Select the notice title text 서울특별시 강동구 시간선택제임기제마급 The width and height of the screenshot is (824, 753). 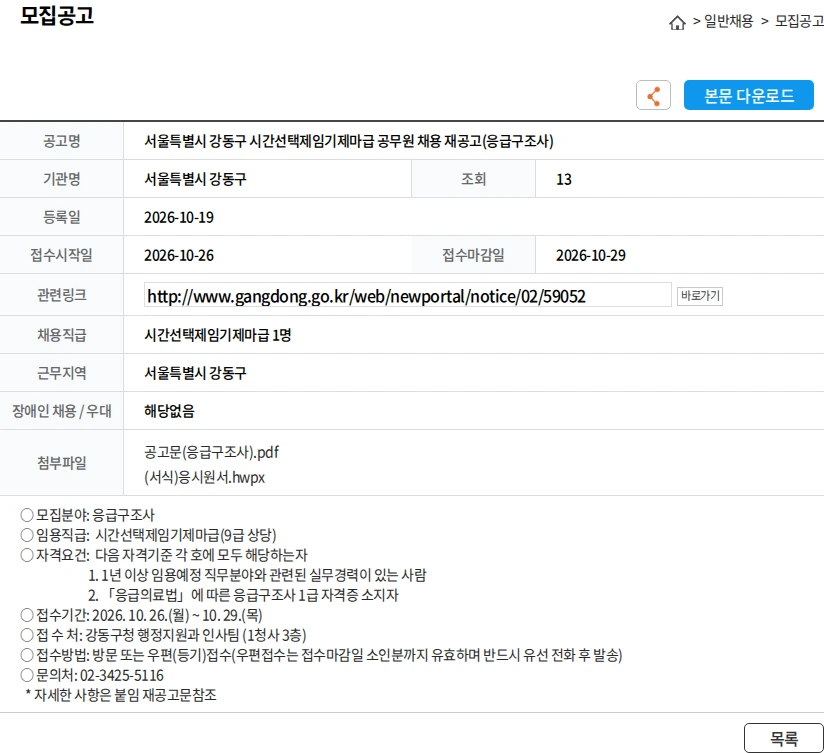click(x=259, y=141)
